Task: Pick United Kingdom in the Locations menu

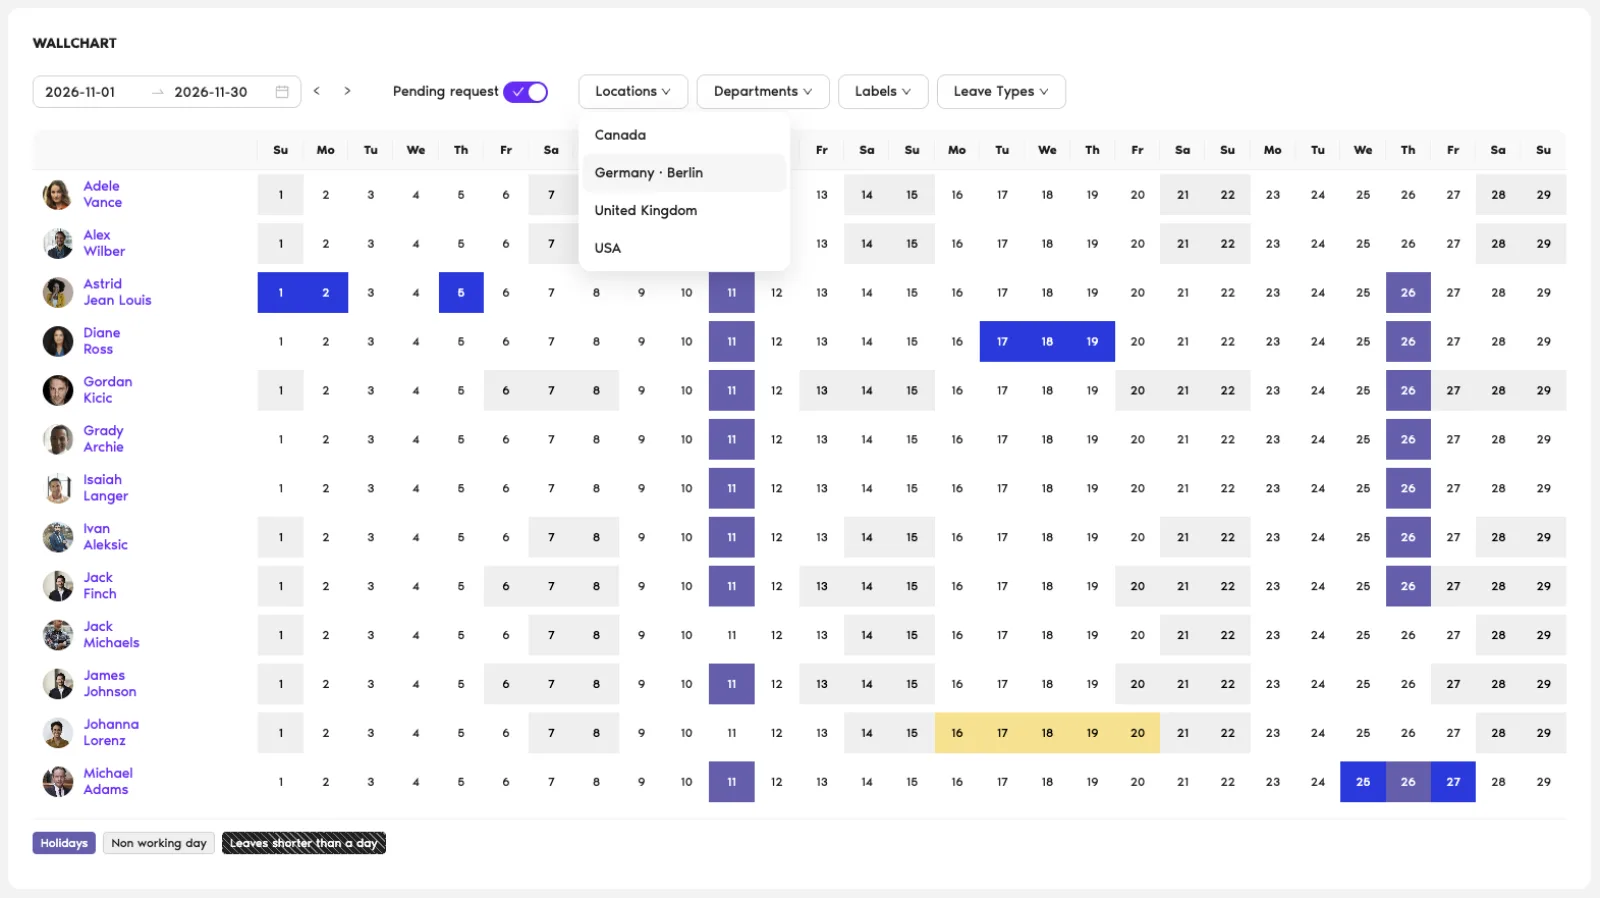Action: pos(684,211)
